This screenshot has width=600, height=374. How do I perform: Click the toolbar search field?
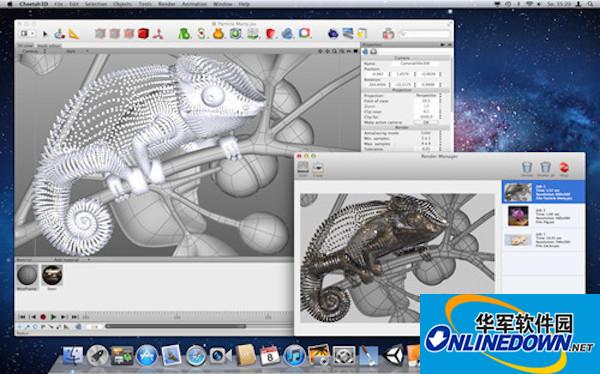point(424,34)
